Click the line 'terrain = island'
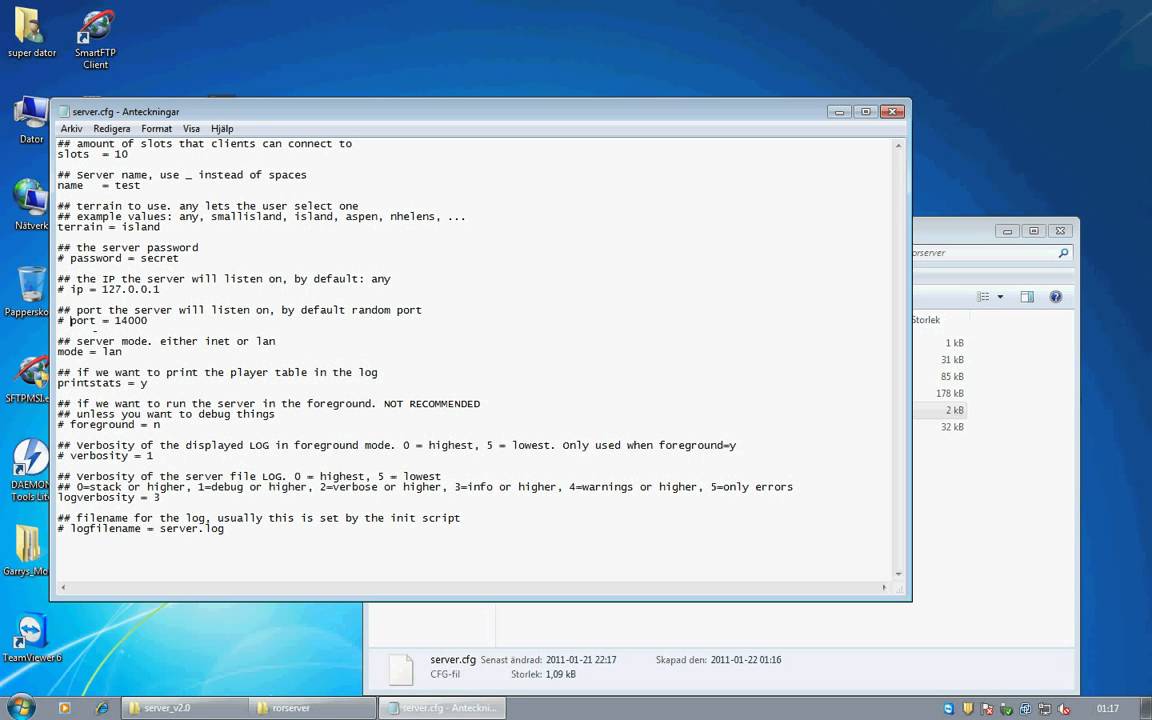This screenshot has height=720, width=1152. pos(109,227)
